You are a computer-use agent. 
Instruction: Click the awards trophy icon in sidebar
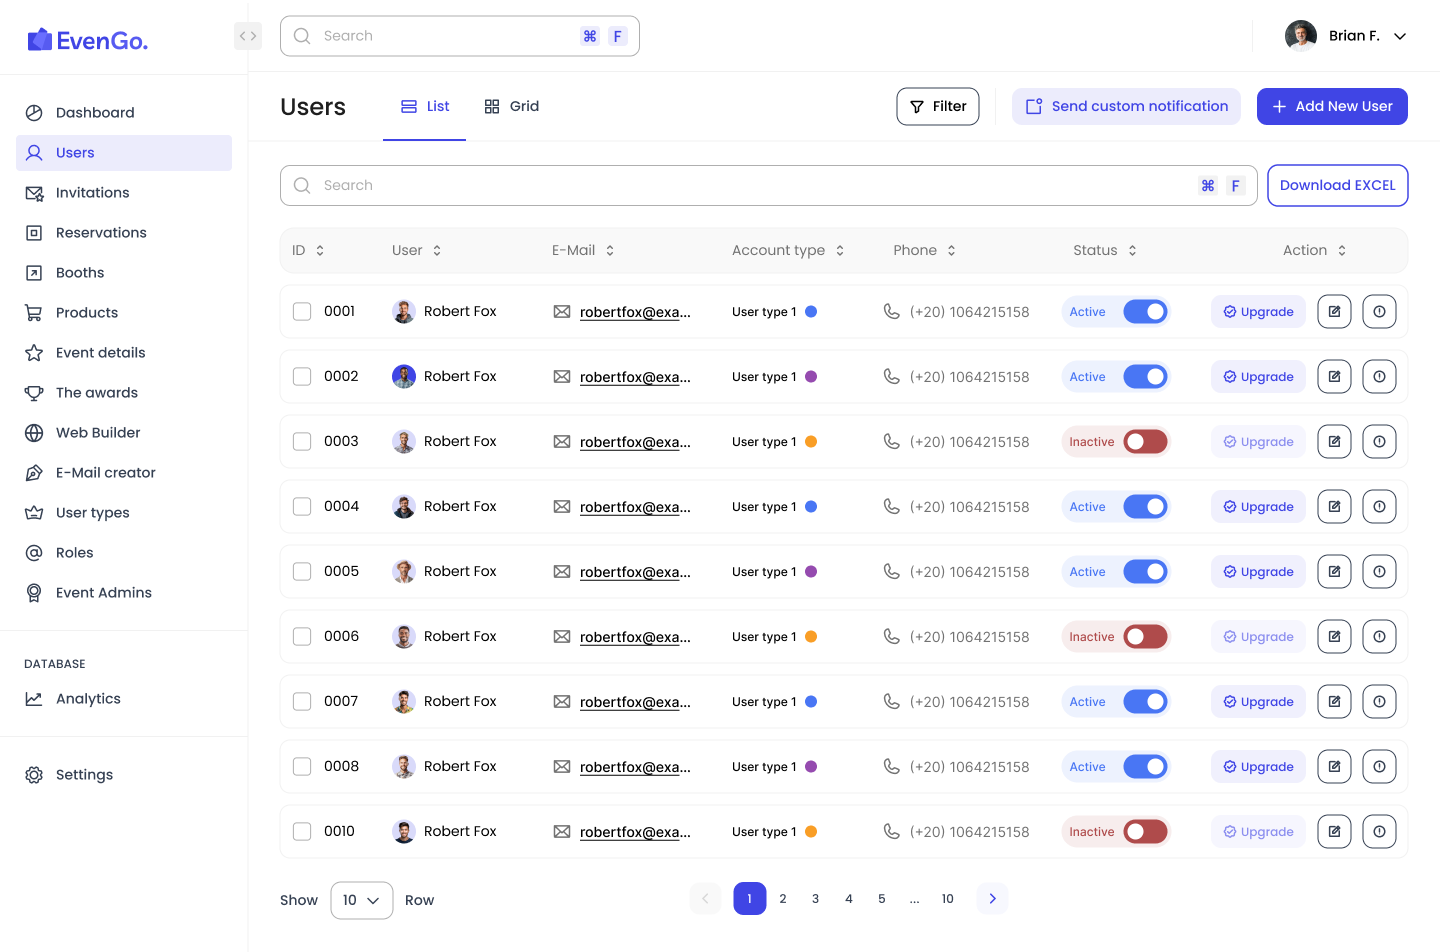pos(34,393)
